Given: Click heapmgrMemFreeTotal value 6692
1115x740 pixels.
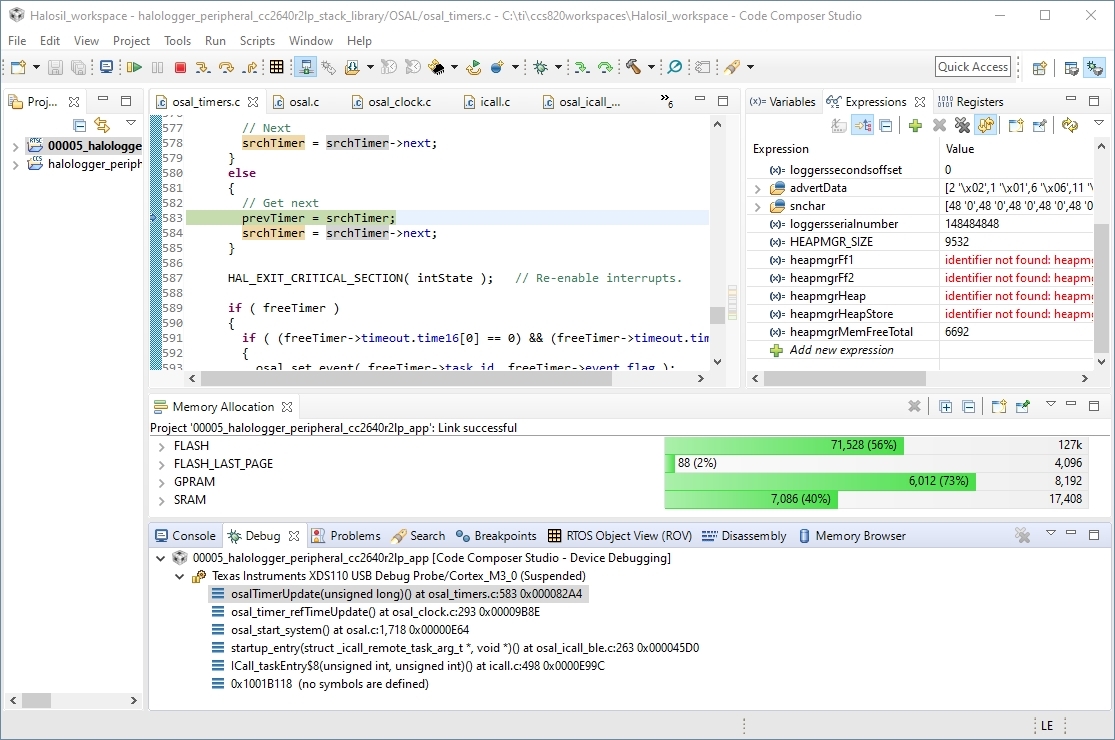Looking at the screenshot, I should pyautogui.click(x=957, y=332).
